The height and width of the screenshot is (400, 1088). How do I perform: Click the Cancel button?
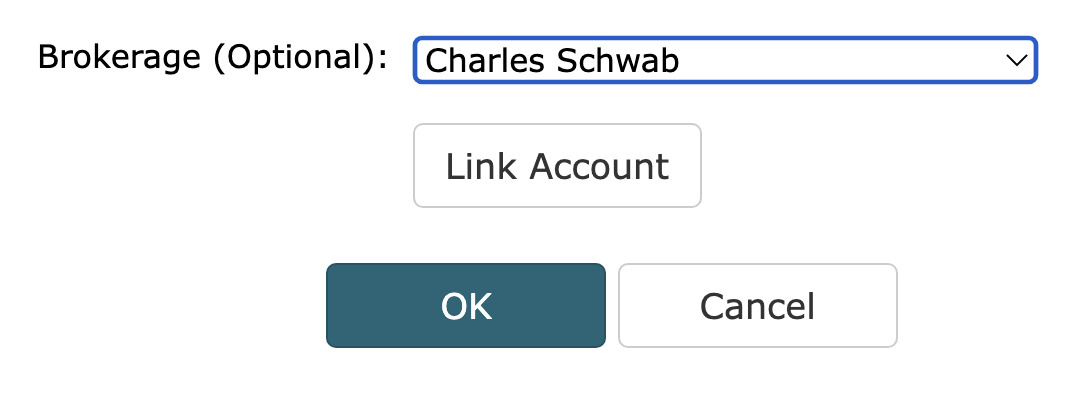[757, 306]
